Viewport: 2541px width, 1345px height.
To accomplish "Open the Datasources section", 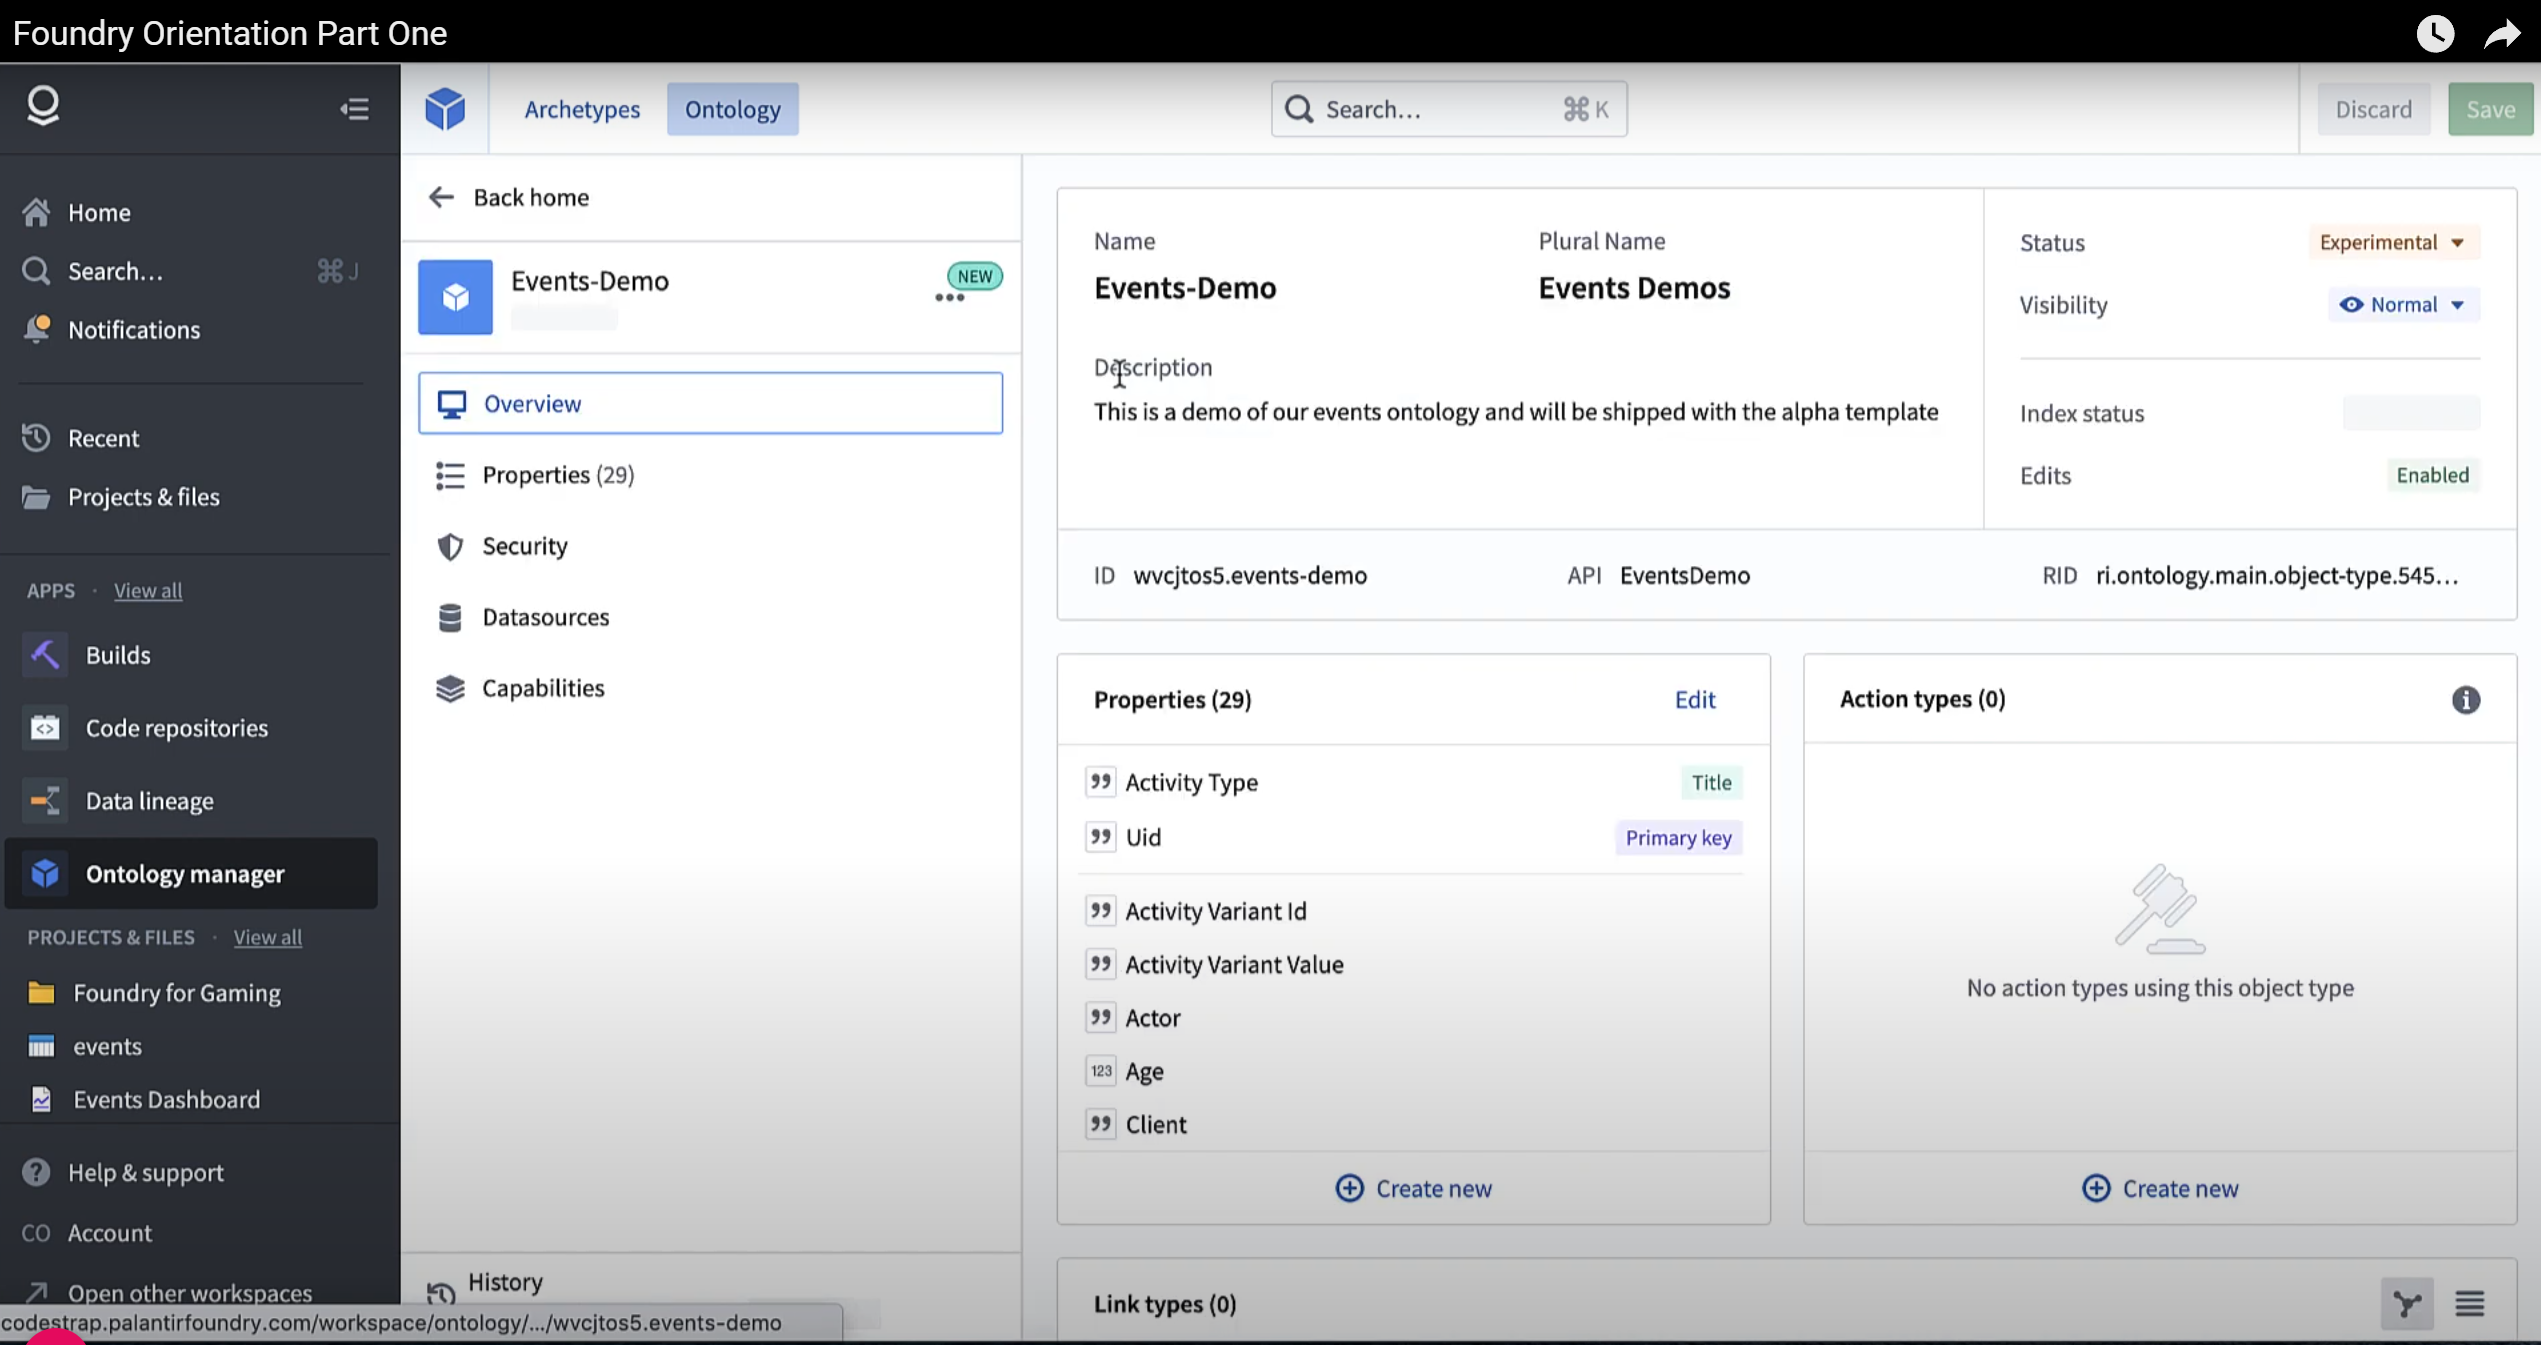I will coord(710,617).
